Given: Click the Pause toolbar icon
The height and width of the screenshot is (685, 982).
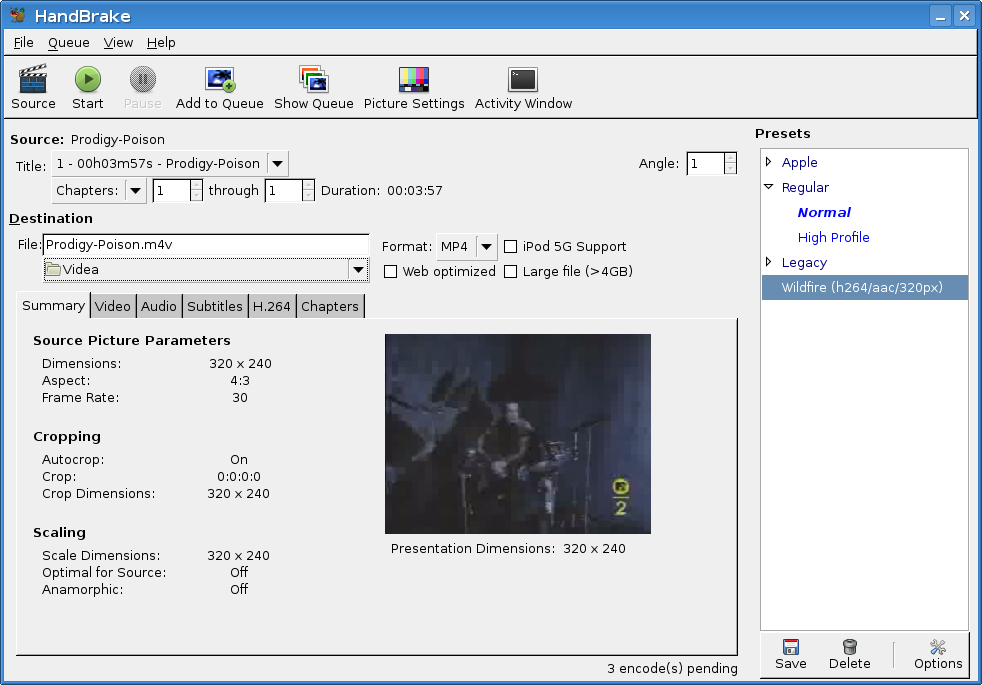Looking at the screenshot, I should coord(143,79).
